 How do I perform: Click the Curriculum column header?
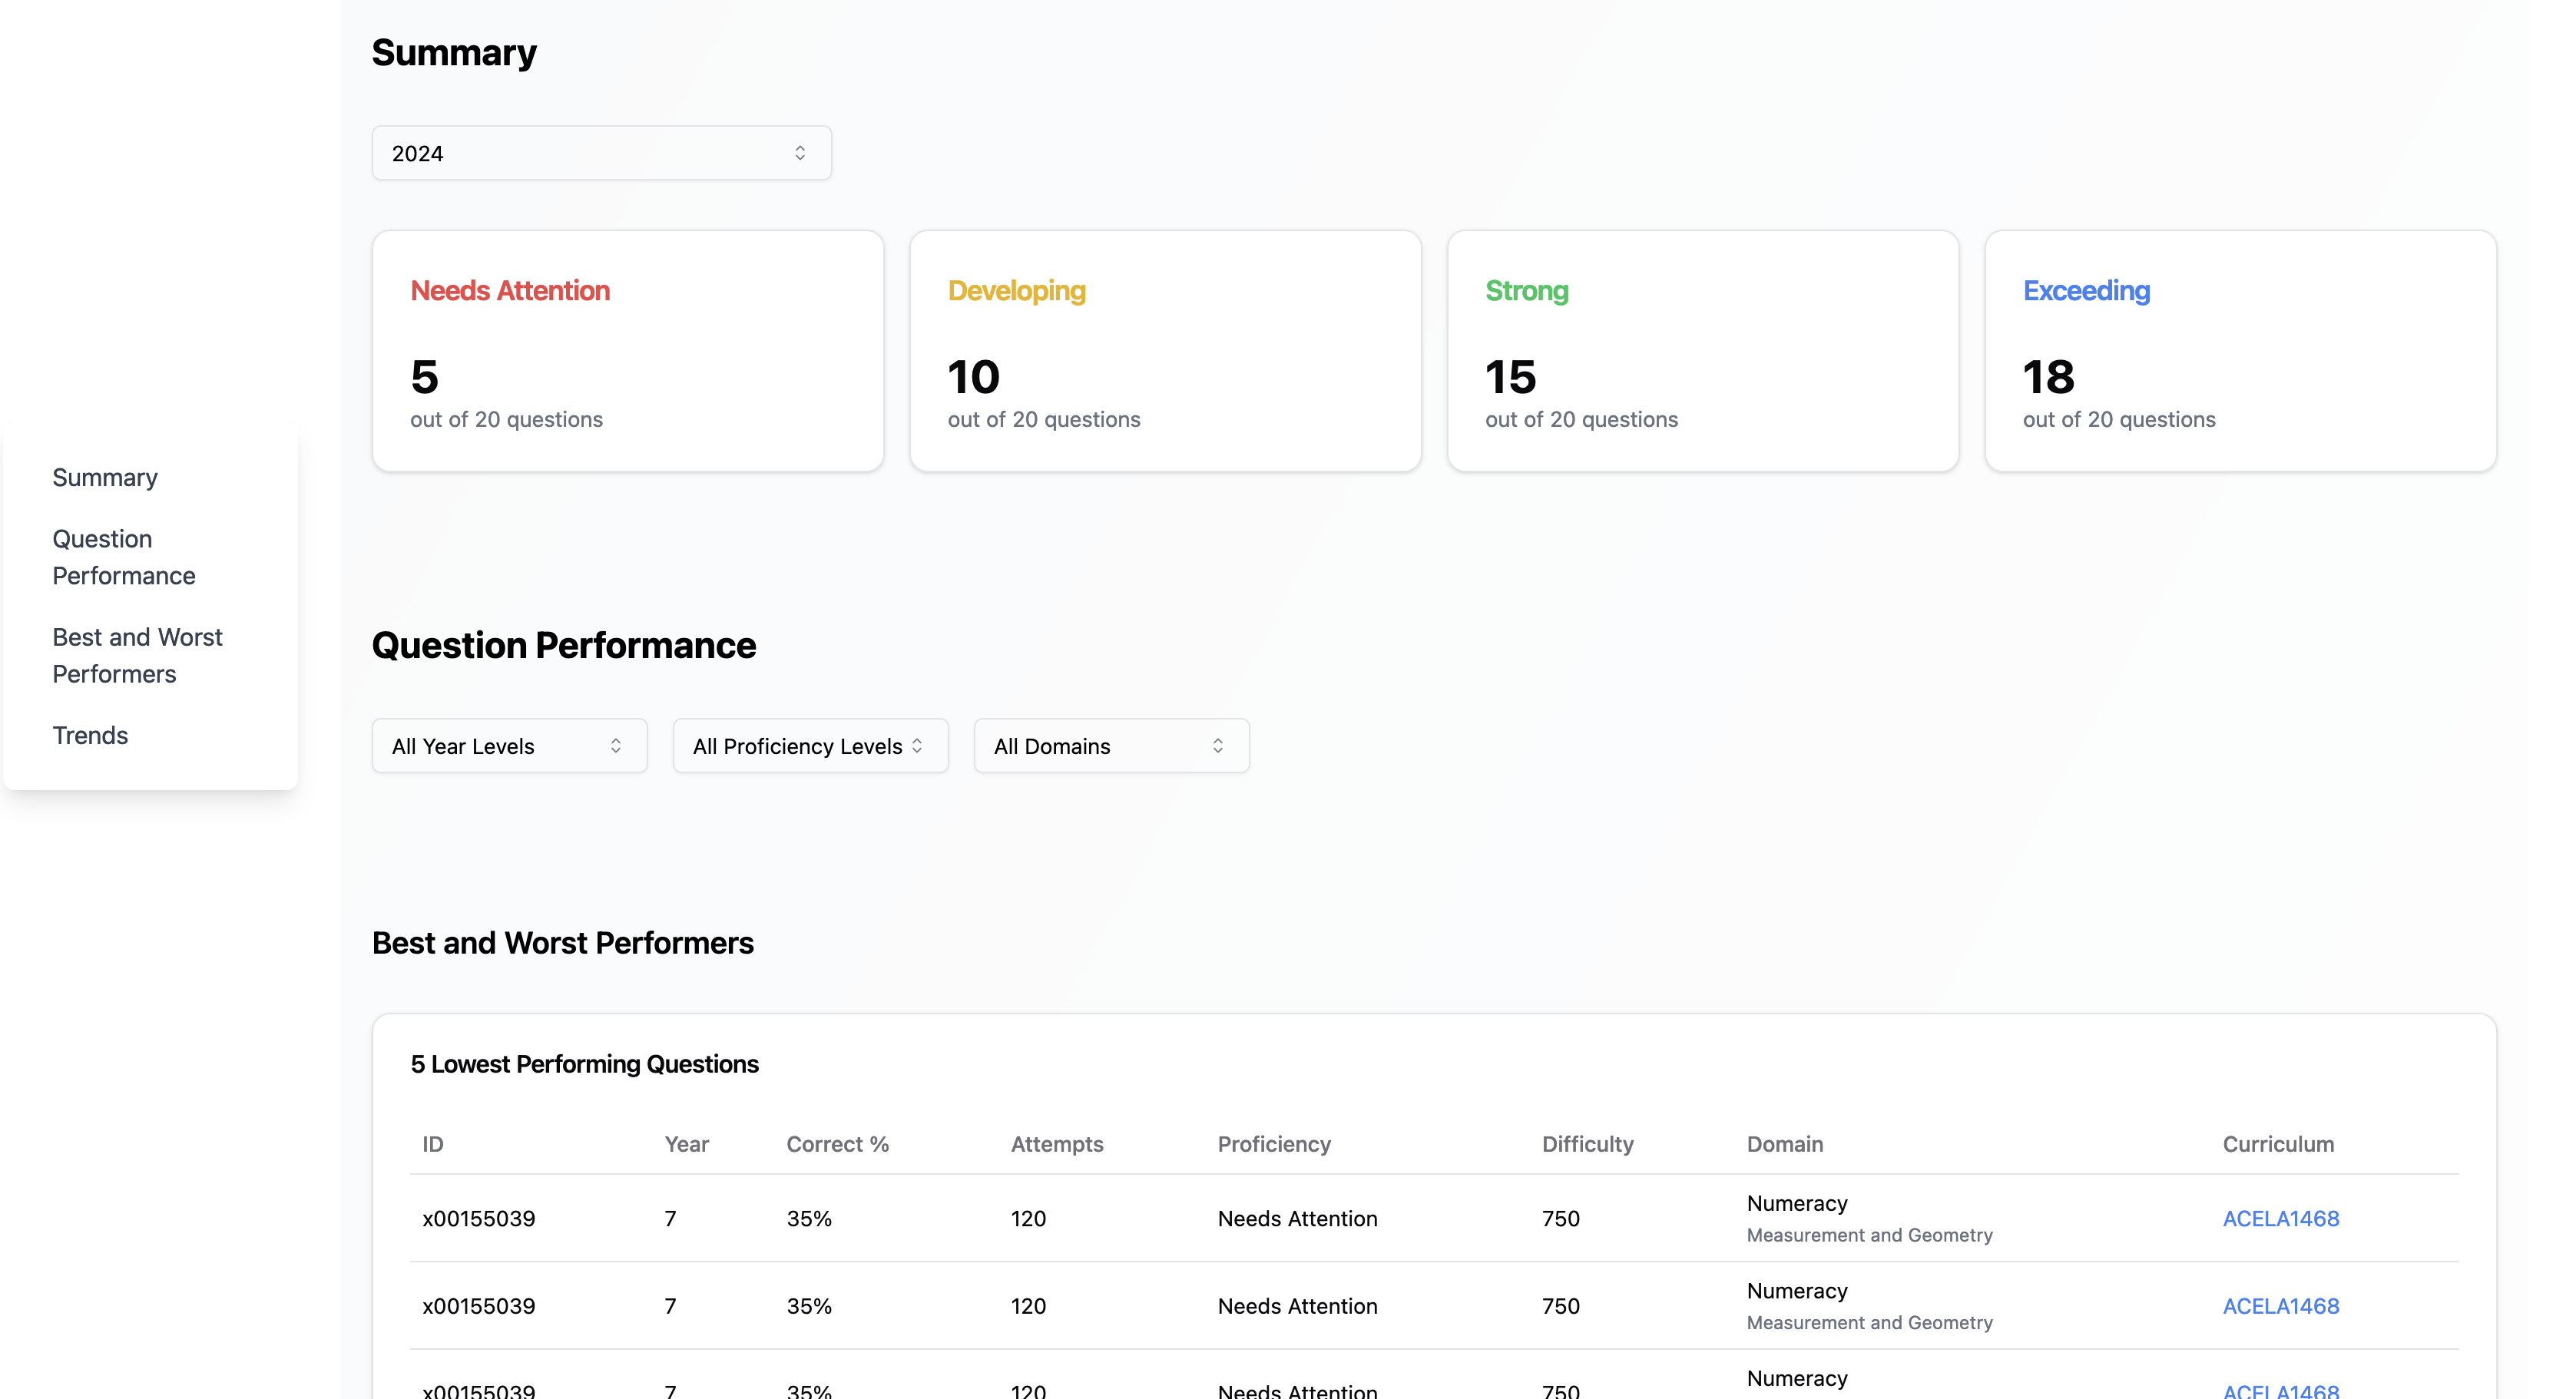2278,1144
